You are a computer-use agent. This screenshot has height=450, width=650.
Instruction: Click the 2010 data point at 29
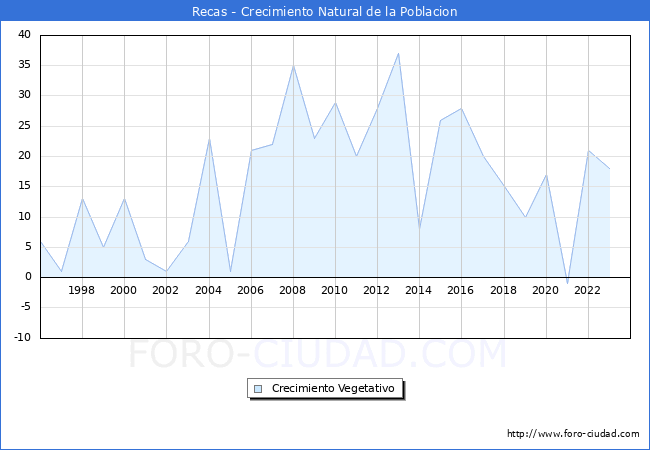pyautogui.click(x=335, y=102)
